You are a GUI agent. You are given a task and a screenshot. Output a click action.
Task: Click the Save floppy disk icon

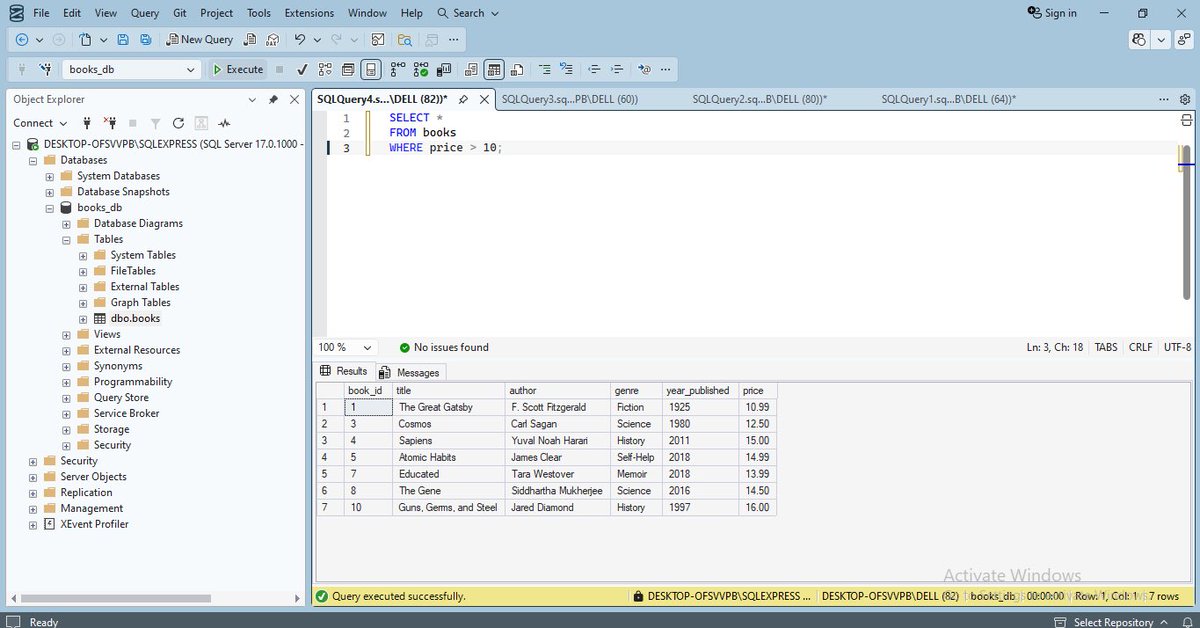[123, 39]
